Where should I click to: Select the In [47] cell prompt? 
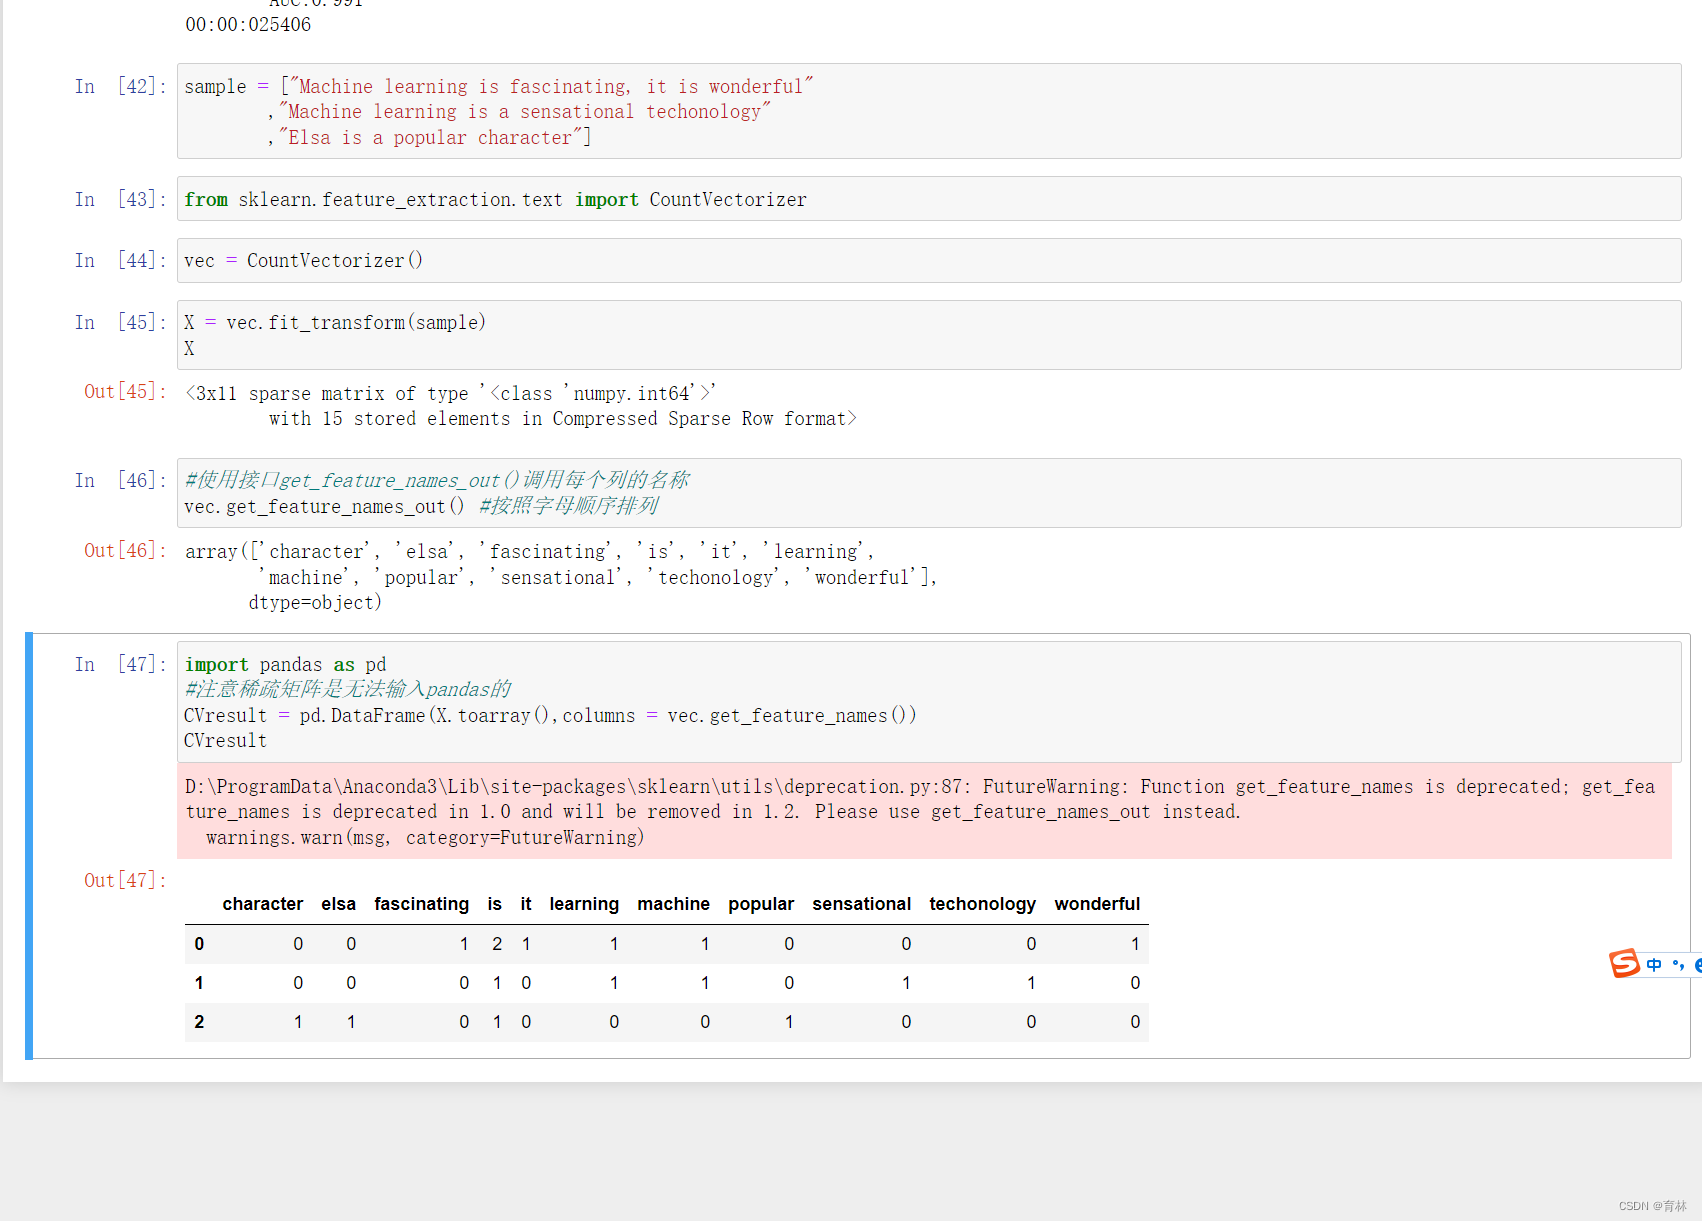click(119, 664)
